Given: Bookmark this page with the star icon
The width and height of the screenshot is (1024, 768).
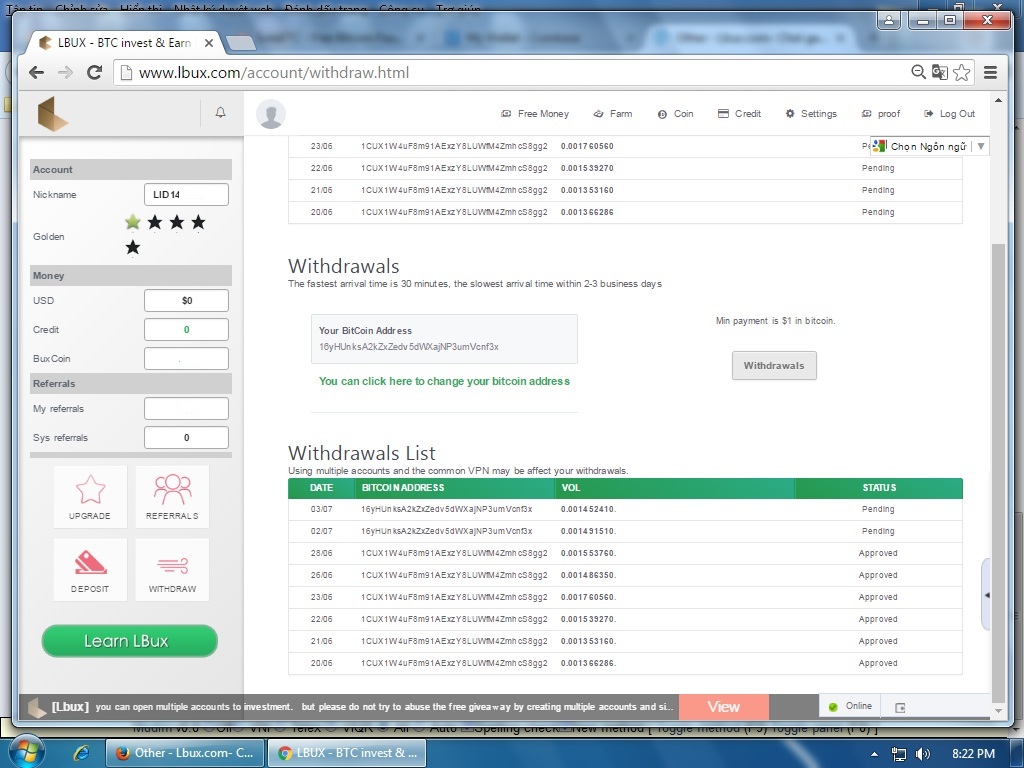Looking at the screenshot, I should click(x=961, y=72).
